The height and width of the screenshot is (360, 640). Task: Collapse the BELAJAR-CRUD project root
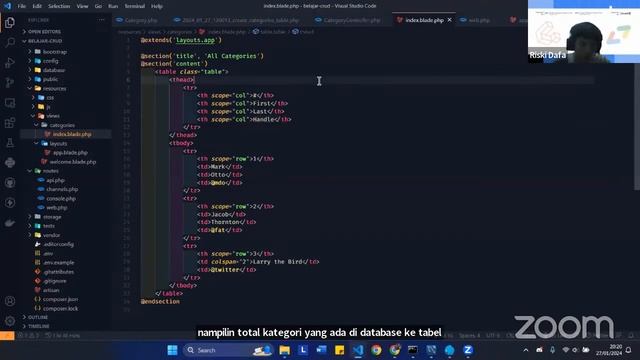[x=45, y=41]
